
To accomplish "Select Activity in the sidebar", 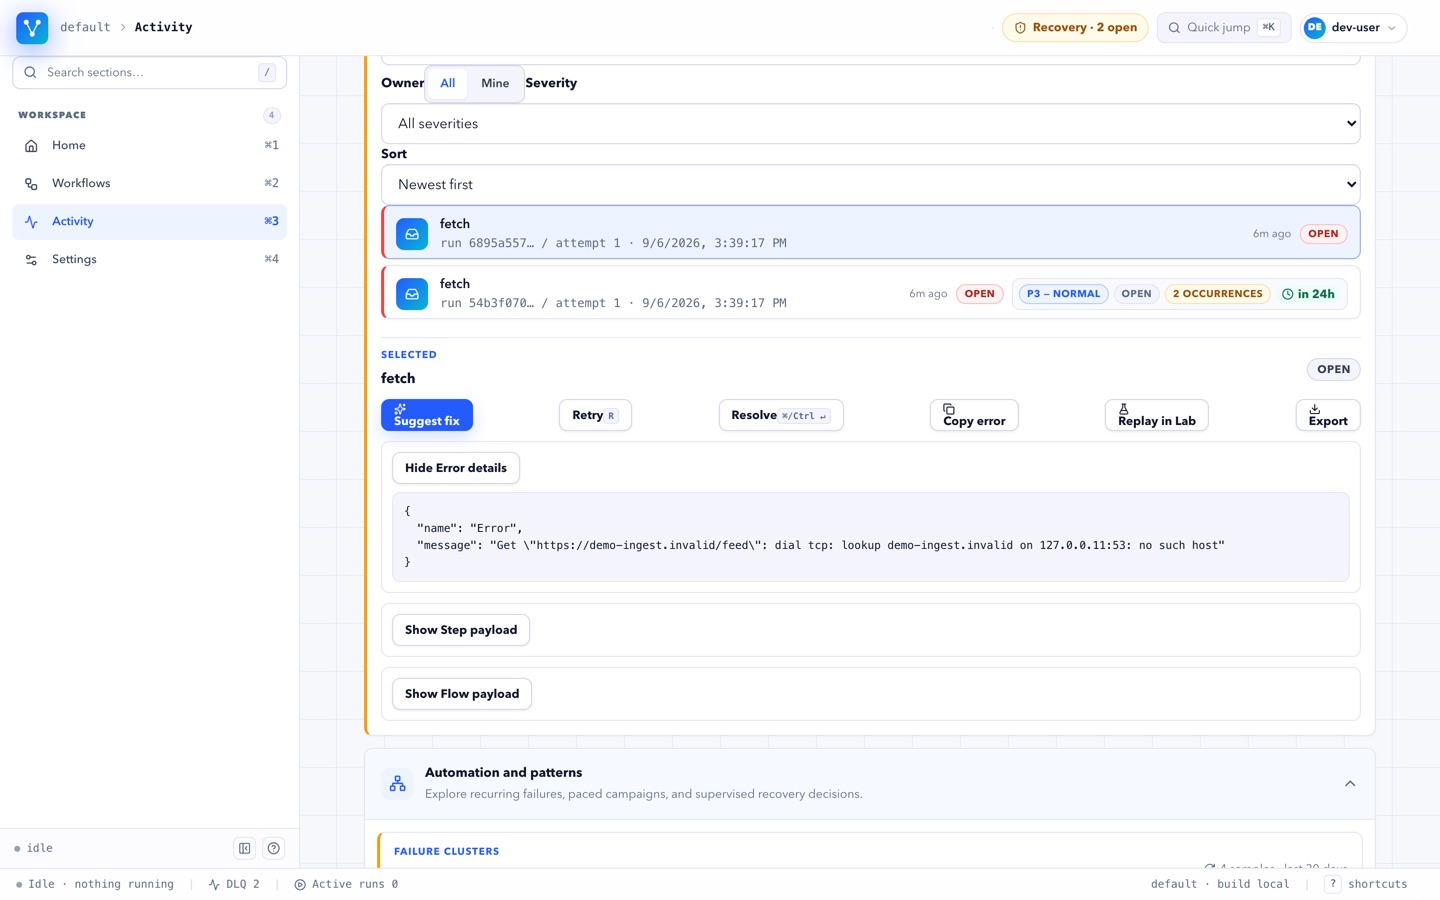I will tap(149, 221).
